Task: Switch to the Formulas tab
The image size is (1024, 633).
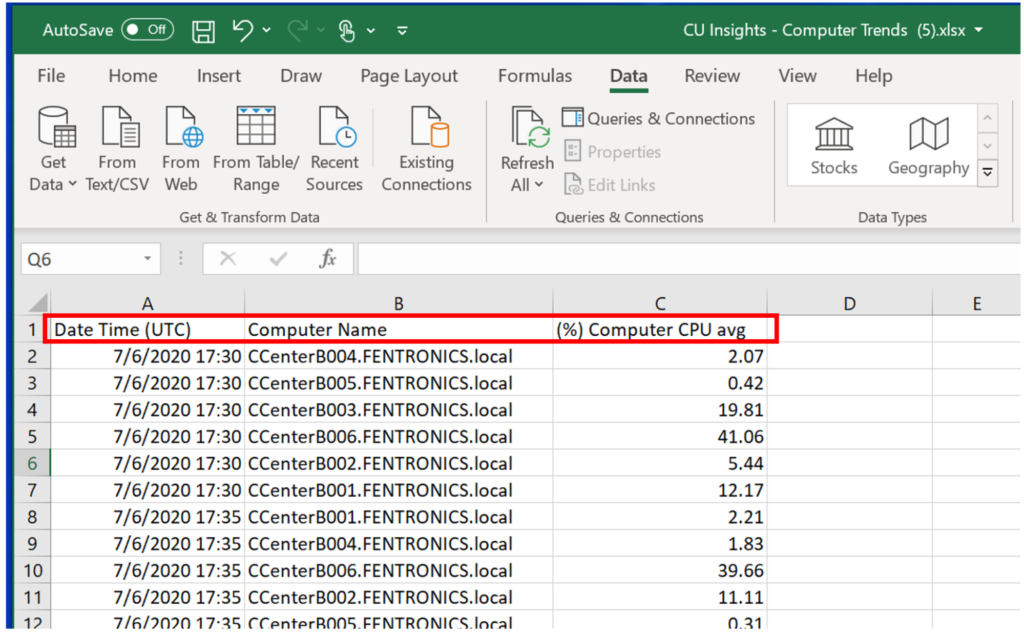Action: 535,76
